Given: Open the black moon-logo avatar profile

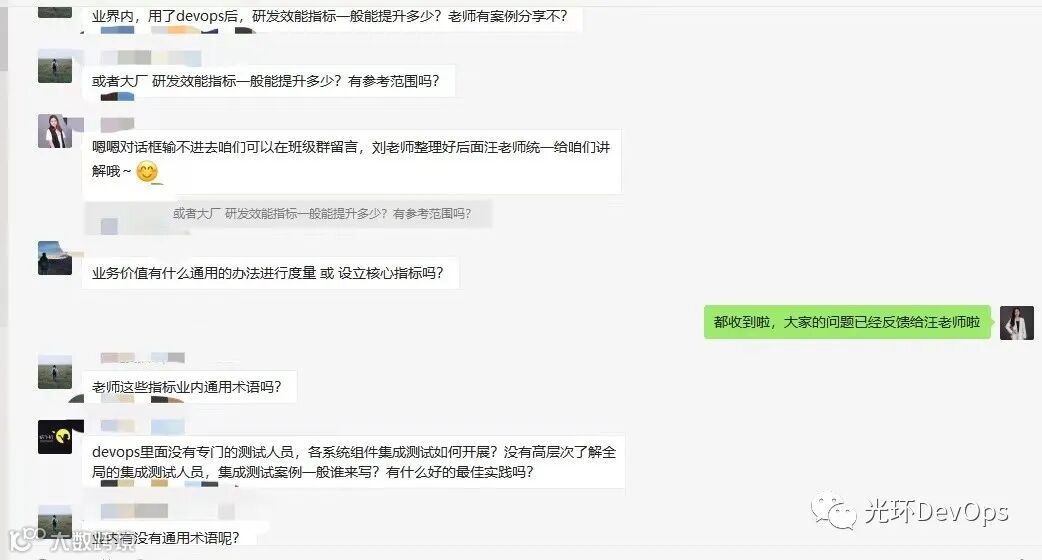Looking at the screenshot, I should (55, 436).
